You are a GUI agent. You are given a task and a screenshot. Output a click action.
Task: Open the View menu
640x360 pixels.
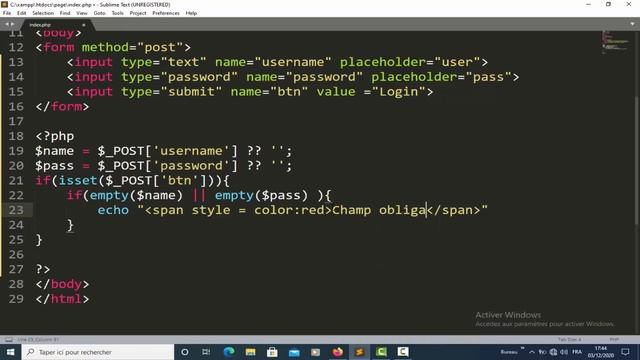tap(82, 13)
